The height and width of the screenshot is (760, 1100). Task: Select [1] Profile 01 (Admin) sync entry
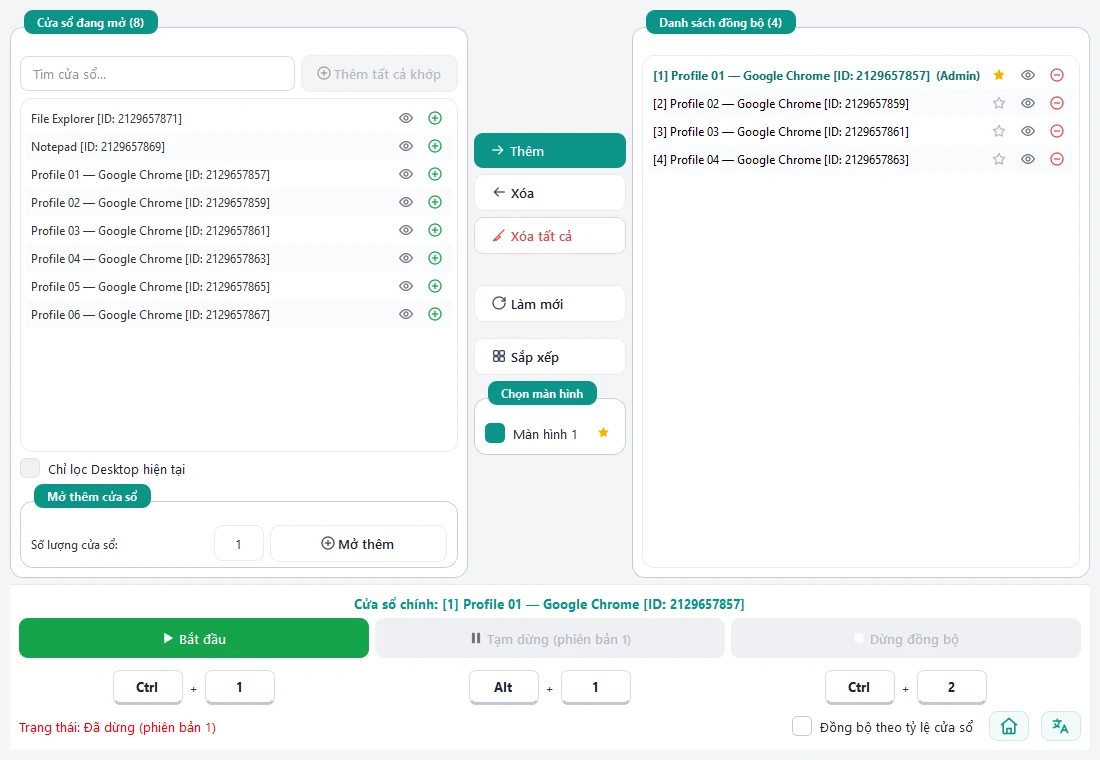[x=860, y=75]
